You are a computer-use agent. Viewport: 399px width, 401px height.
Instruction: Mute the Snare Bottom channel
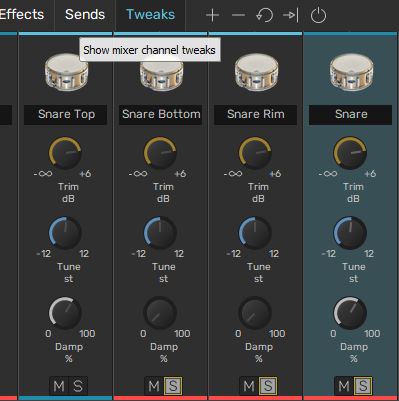tap(154, 386)
